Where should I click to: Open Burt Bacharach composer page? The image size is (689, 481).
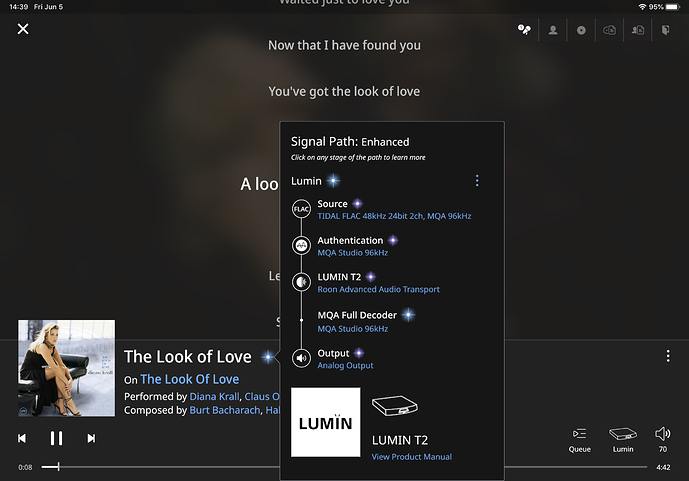(225, 410)
